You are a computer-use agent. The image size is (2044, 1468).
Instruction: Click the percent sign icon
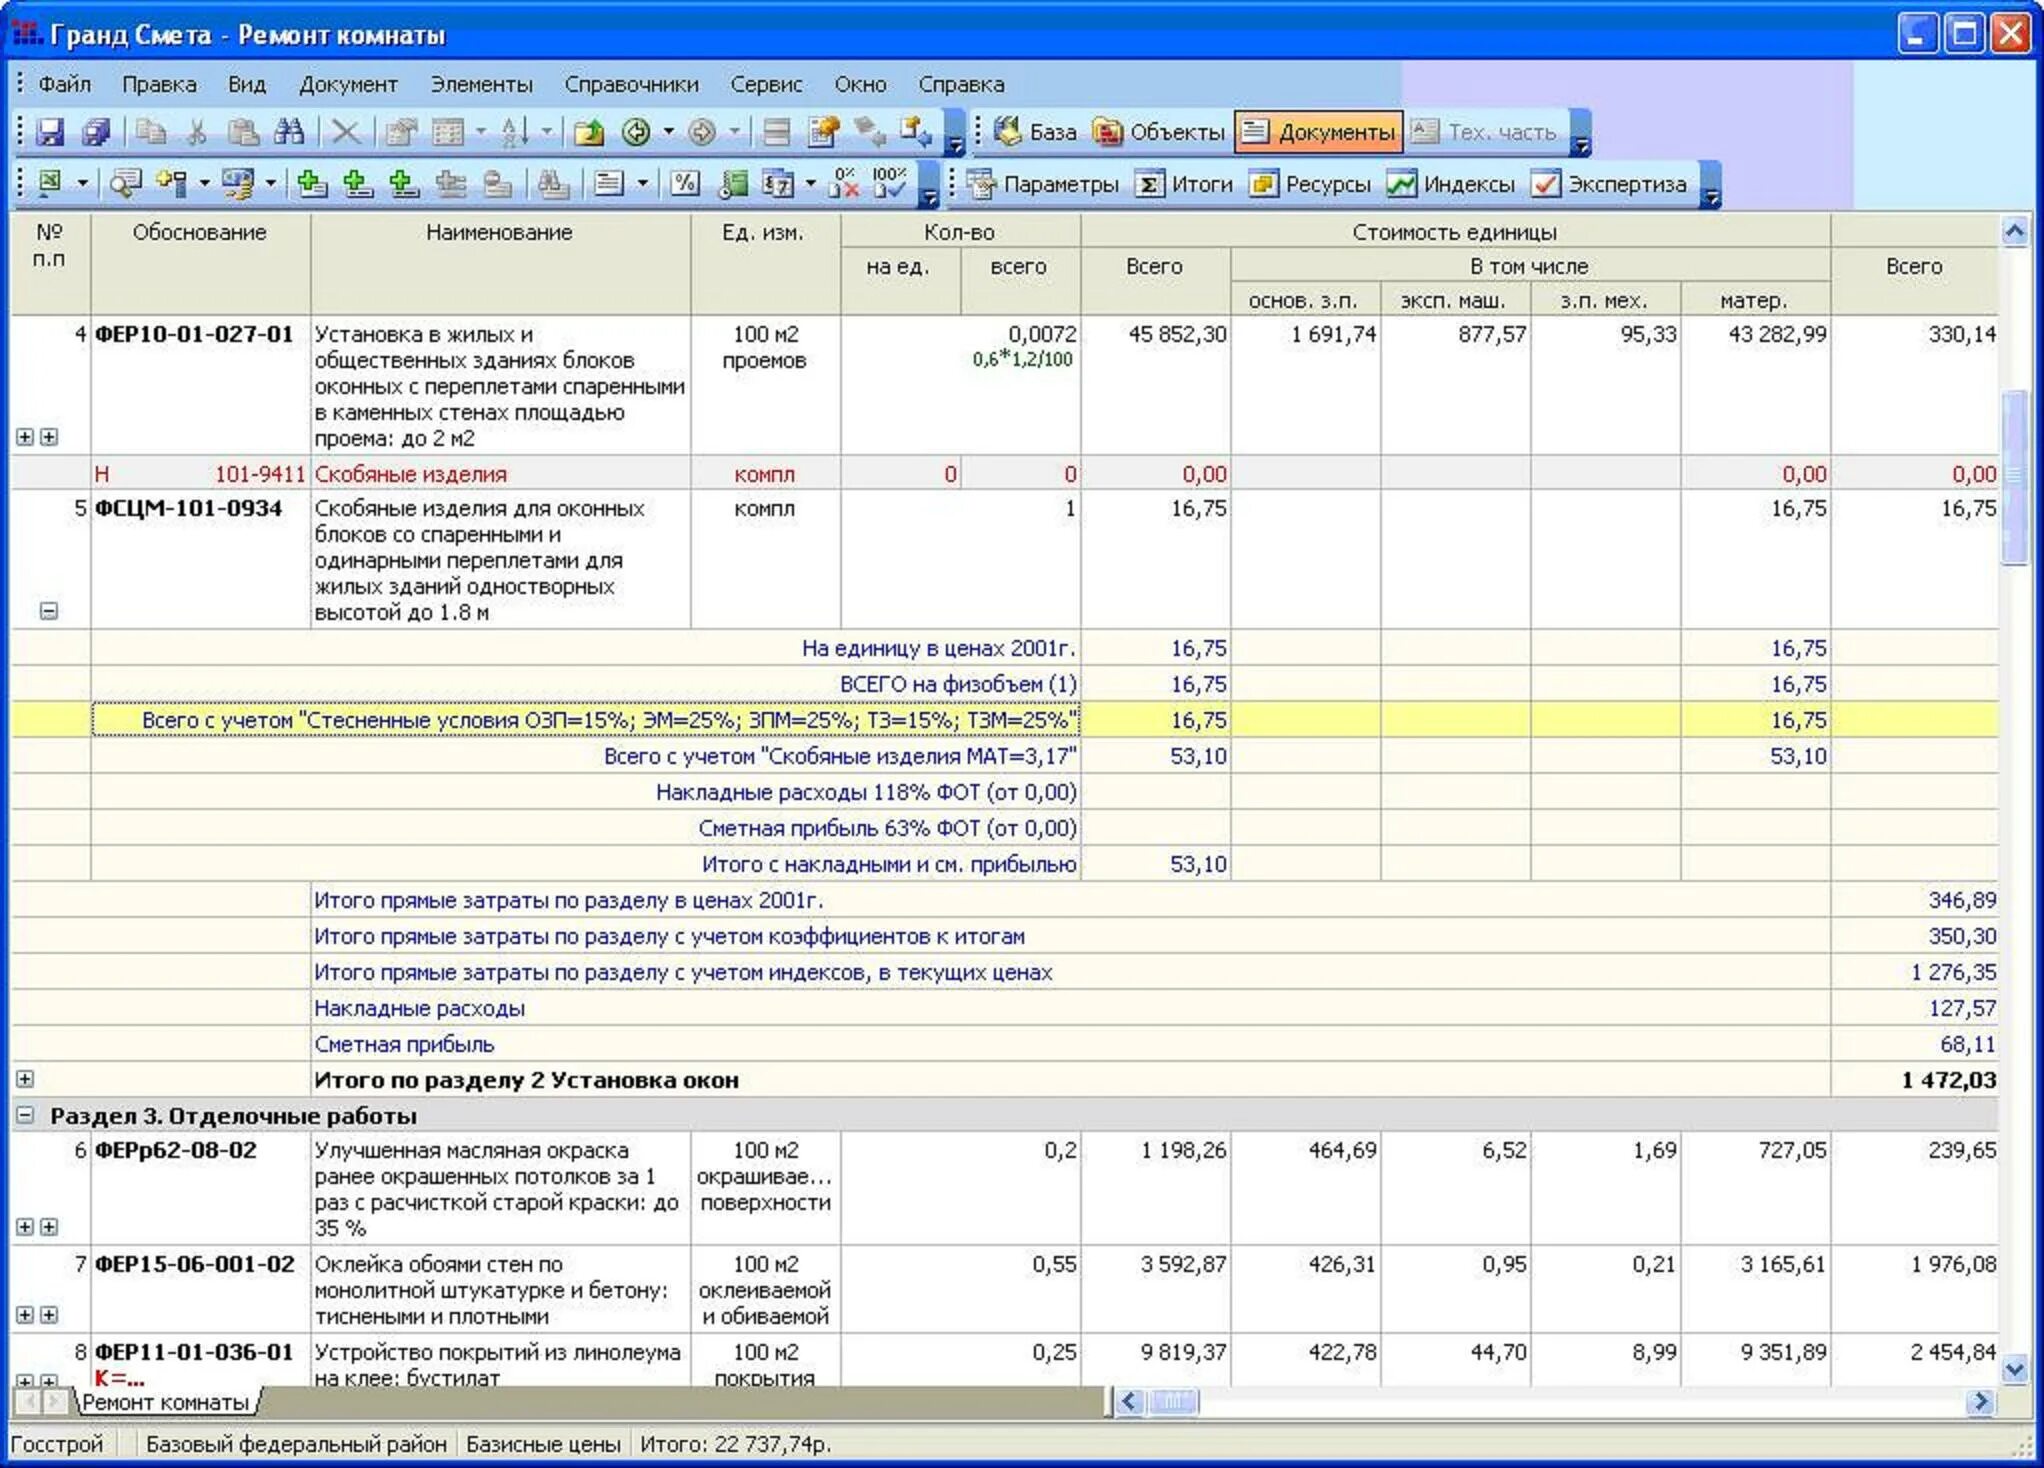(685, 183)
